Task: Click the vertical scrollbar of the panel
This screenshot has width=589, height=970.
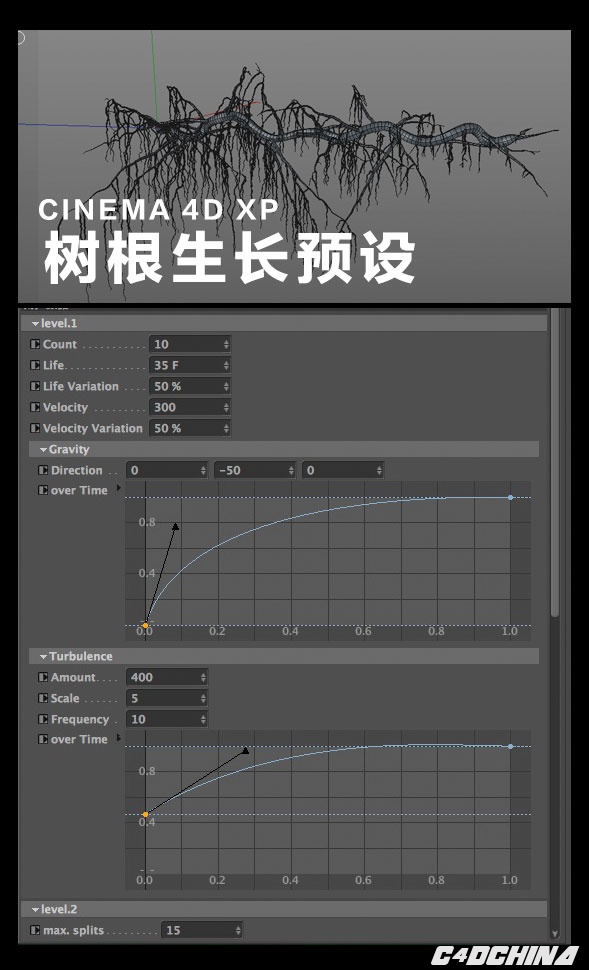Action: [555, 464]
